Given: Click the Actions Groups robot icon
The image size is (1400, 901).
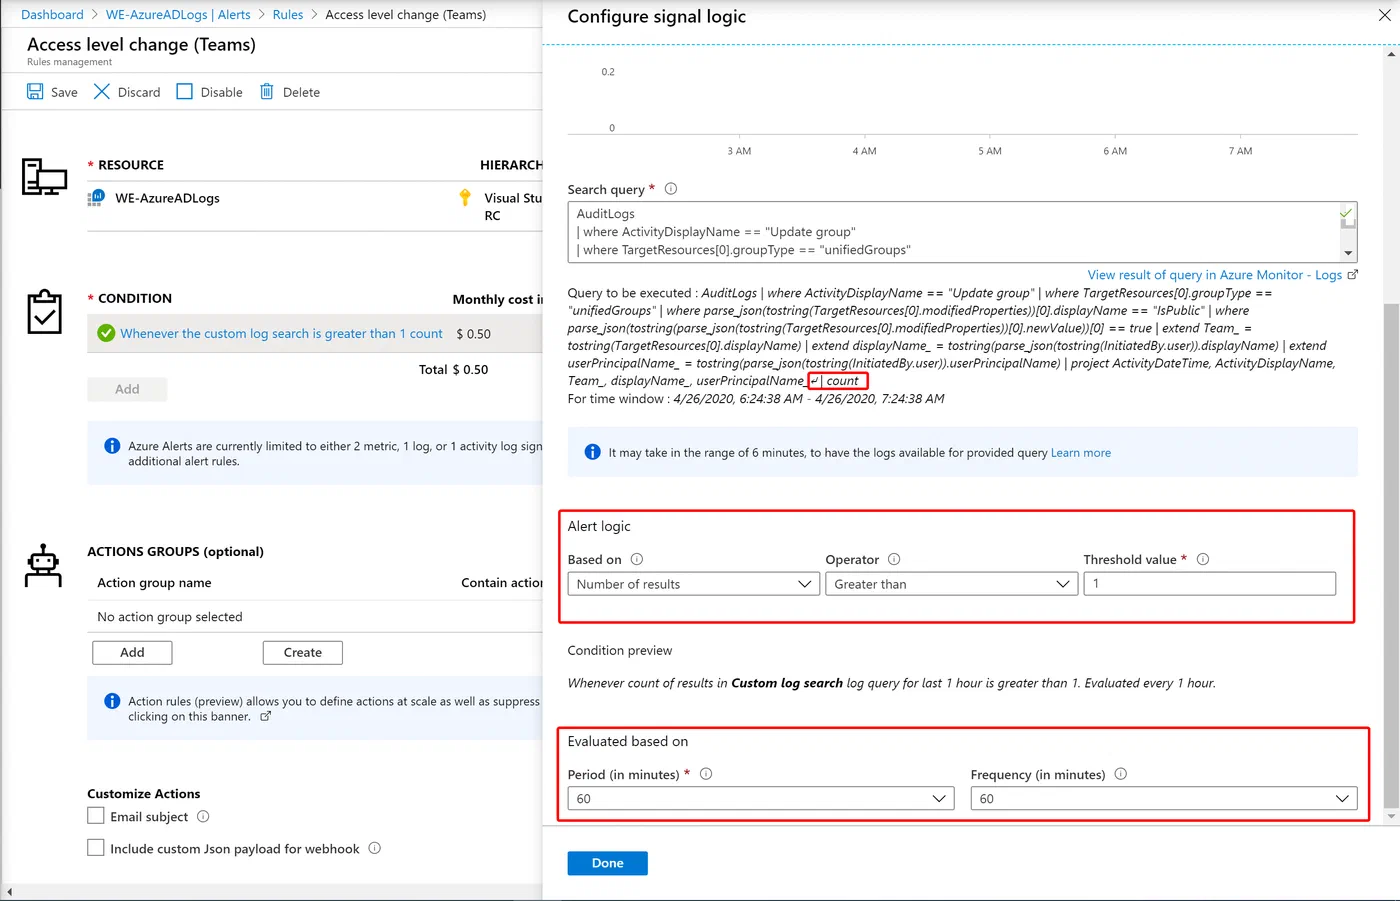Looking at the screenshot, I should click(43, 565).
